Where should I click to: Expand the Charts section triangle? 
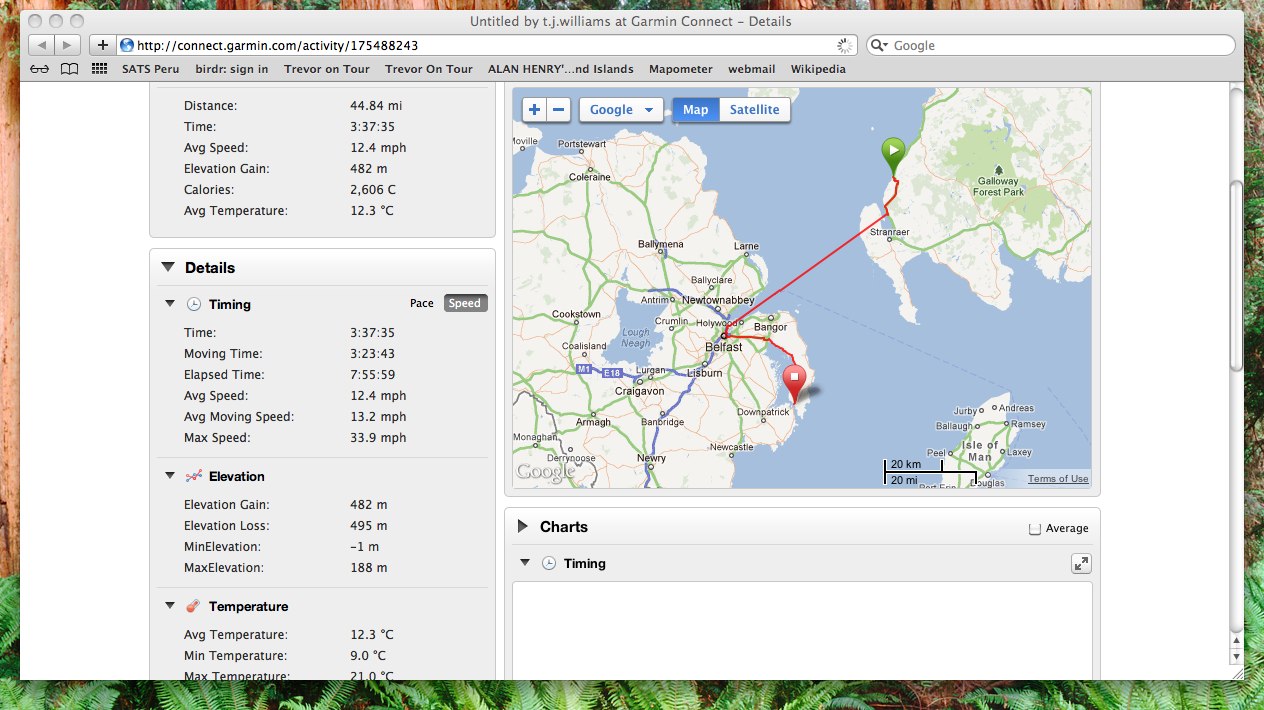pyautogui.click(x=522, y=526)
